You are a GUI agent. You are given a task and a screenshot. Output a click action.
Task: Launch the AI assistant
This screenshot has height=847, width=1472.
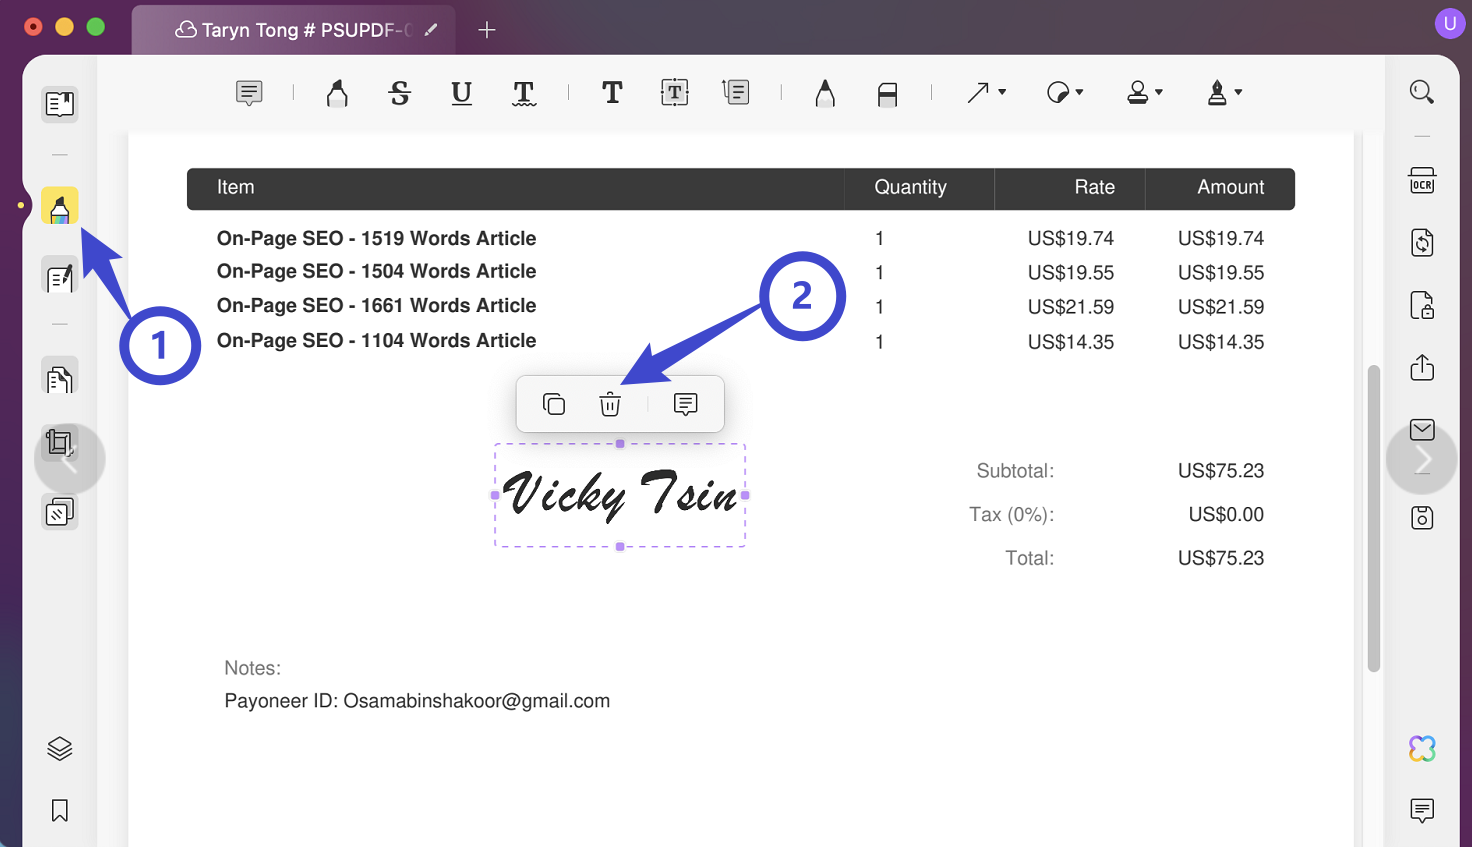point(1421,747)
